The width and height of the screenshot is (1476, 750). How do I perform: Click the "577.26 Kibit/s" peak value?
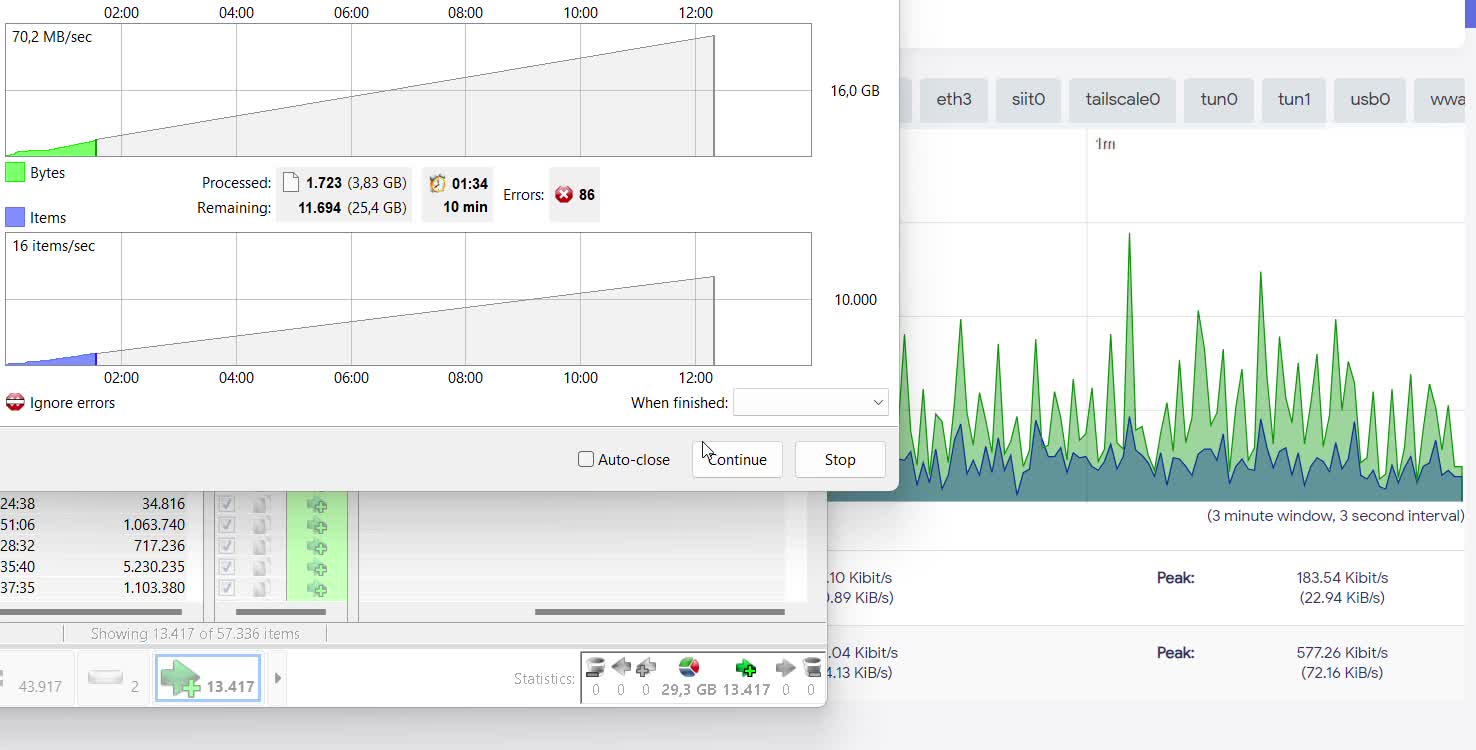1342,652
